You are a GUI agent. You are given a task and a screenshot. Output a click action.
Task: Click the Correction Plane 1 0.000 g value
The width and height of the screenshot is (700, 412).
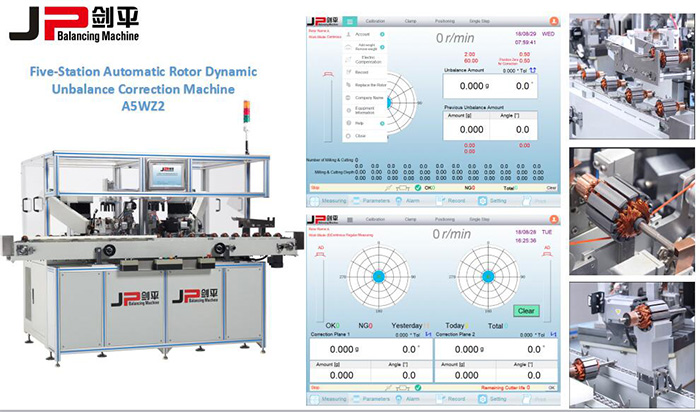[x=344, y=349]
